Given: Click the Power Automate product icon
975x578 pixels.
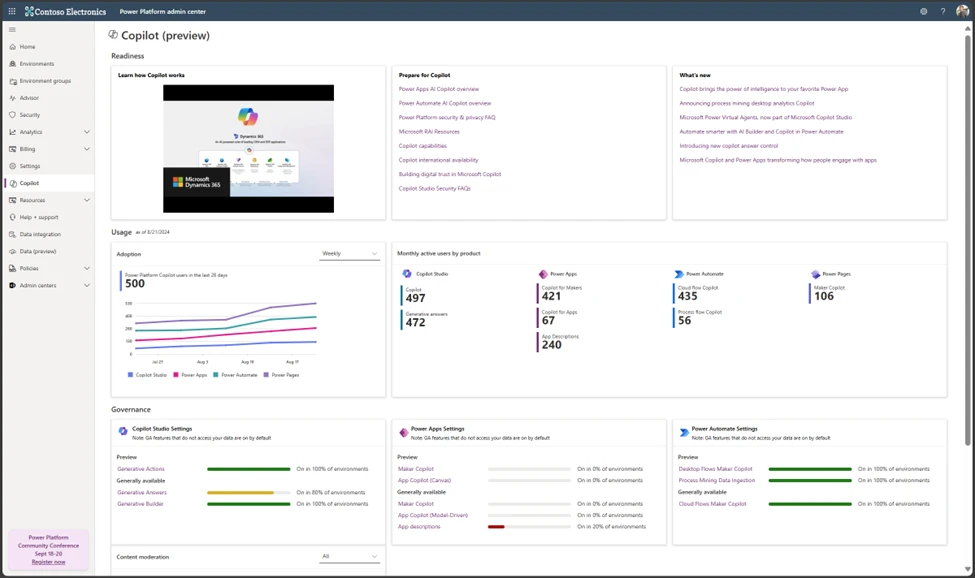Looking at the screenshot, I should click(679, 272).
